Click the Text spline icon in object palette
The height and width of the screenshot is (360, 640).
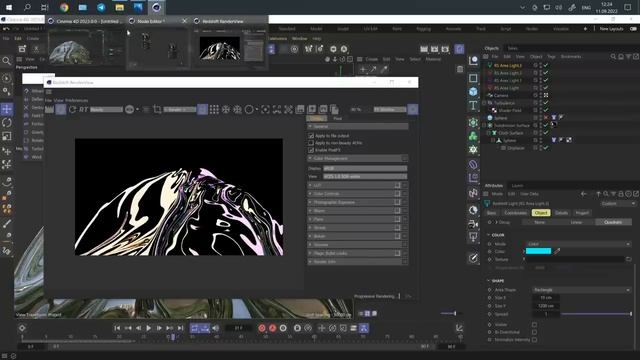473,106
